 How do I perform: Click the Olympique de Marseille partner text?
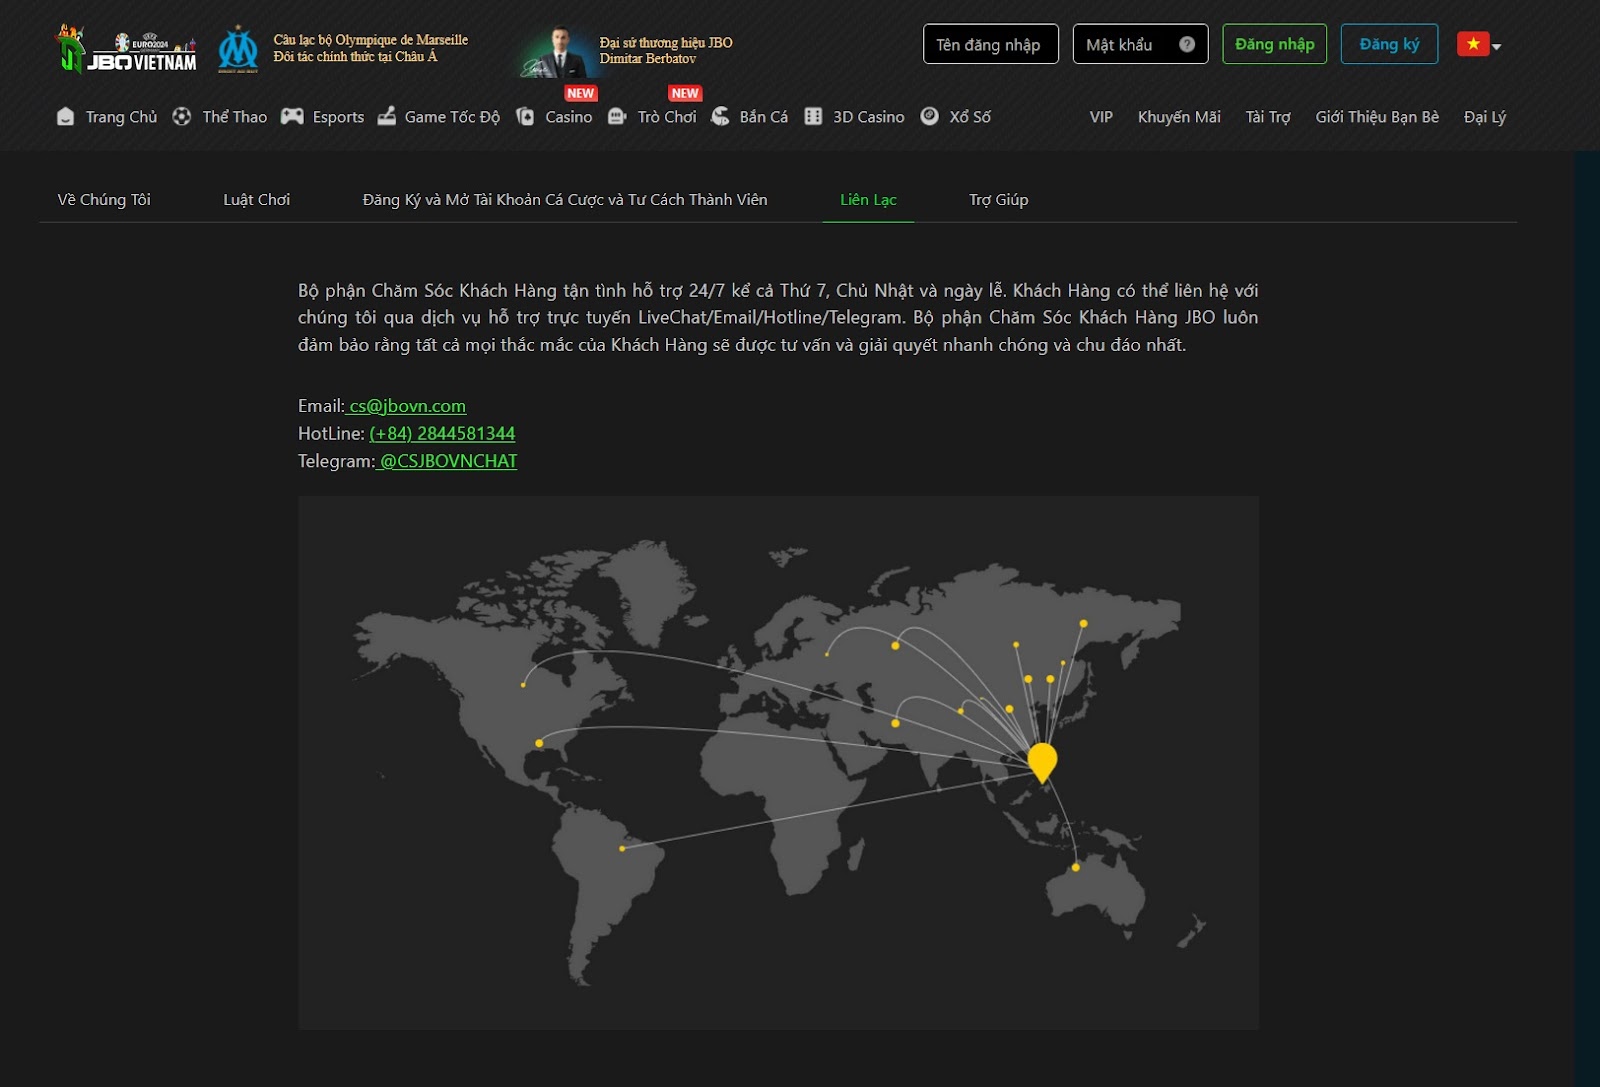click(x=371, y=48)
